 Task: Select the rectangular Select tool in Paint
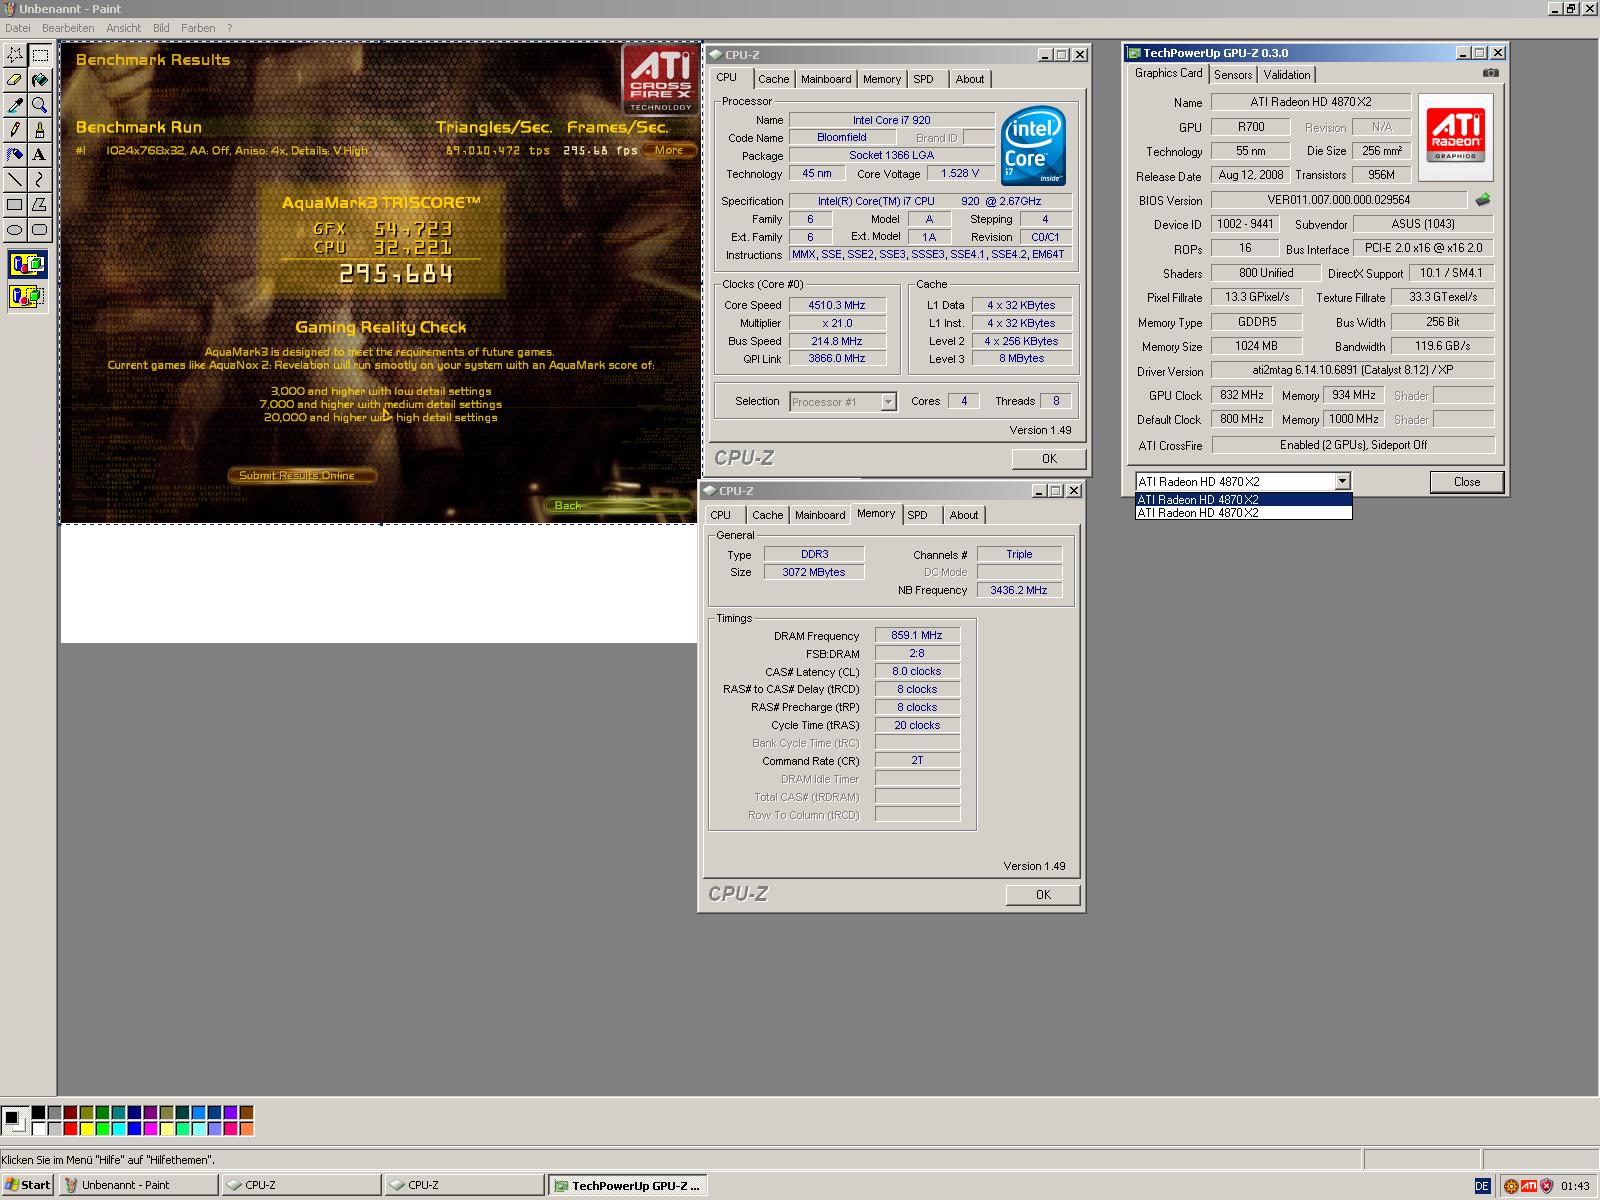tap(40, 55)
